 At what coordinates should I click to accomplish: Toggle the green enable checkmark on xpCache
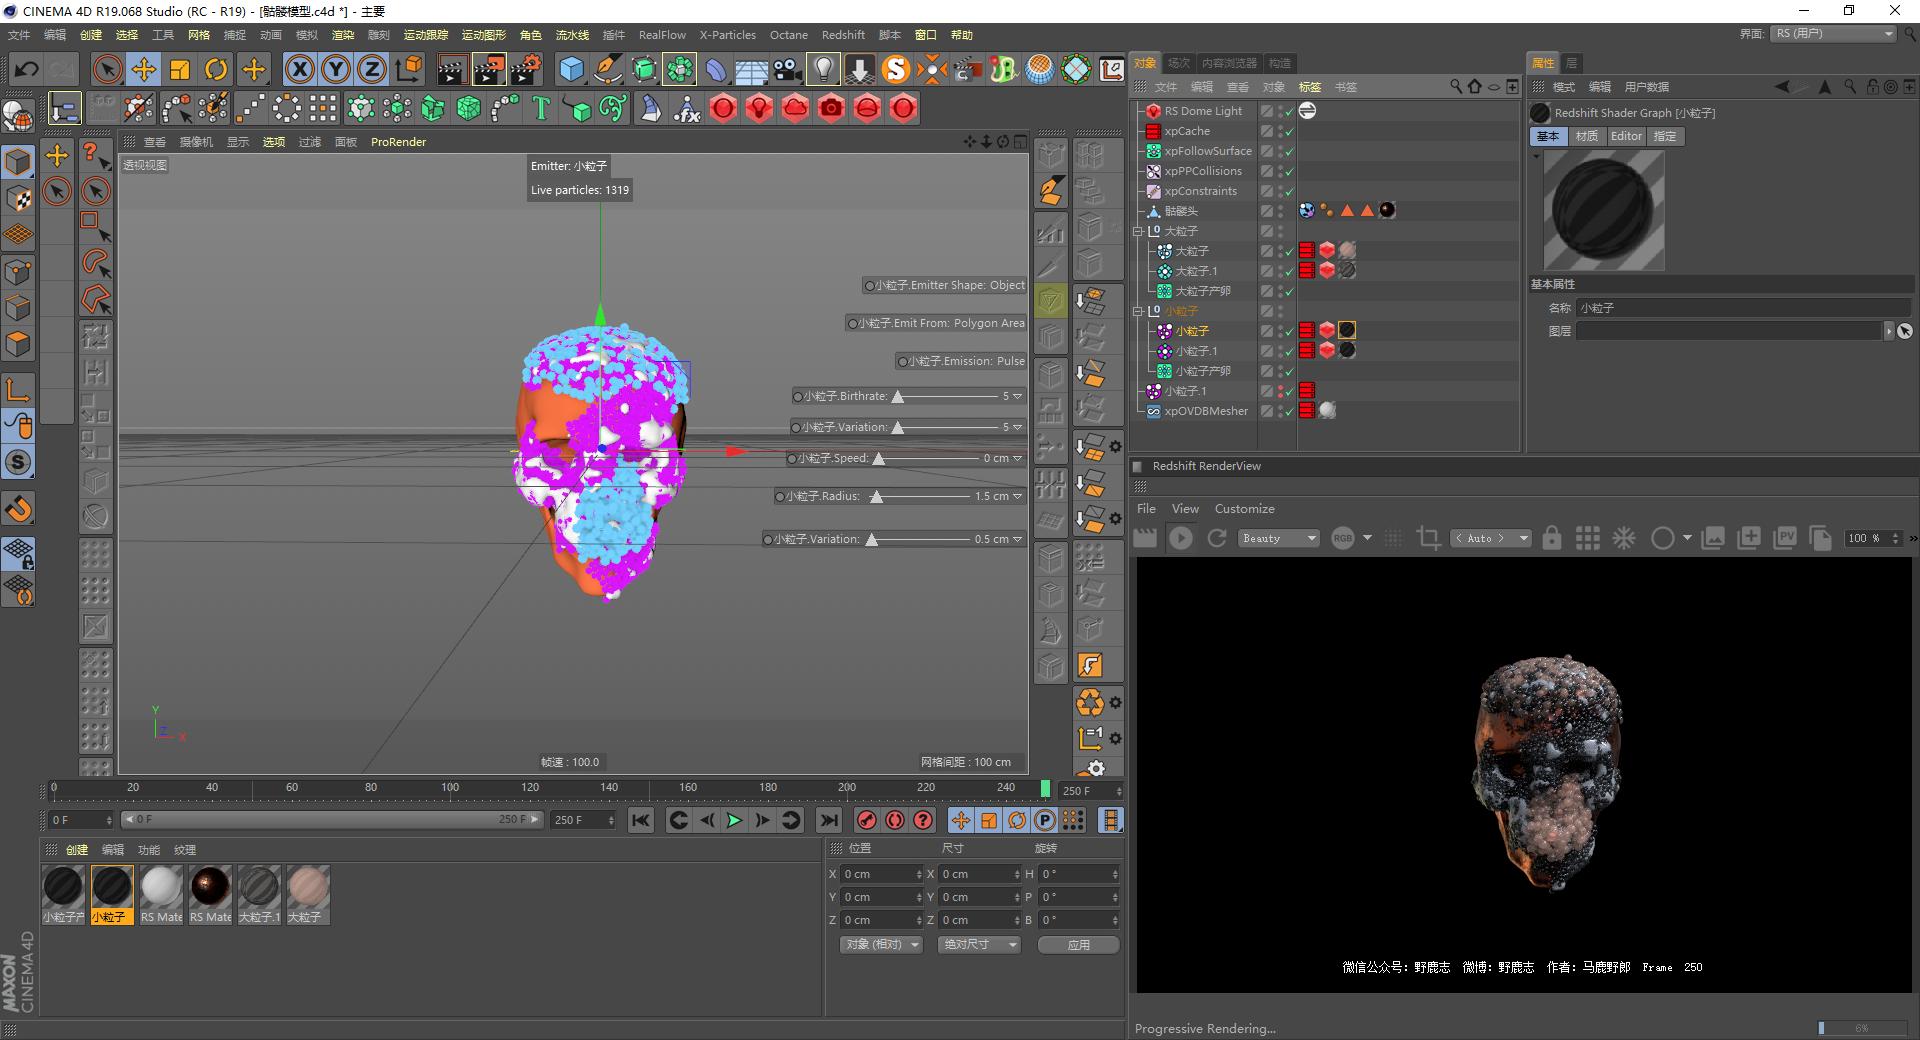coord(1290,131)
